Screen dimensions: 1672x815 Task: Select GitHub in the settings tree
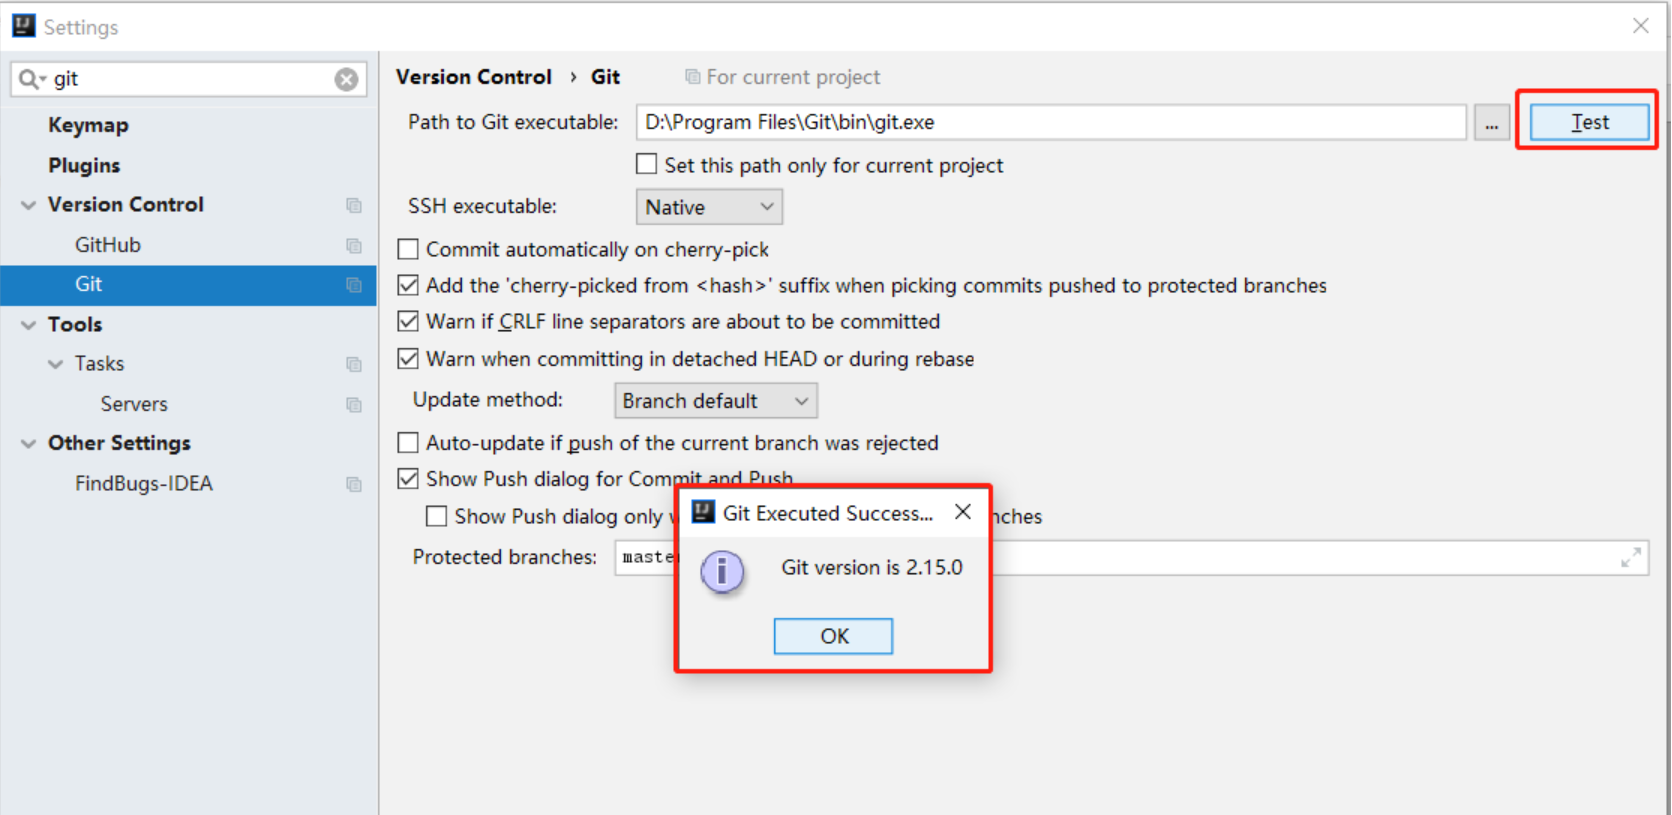108,245
